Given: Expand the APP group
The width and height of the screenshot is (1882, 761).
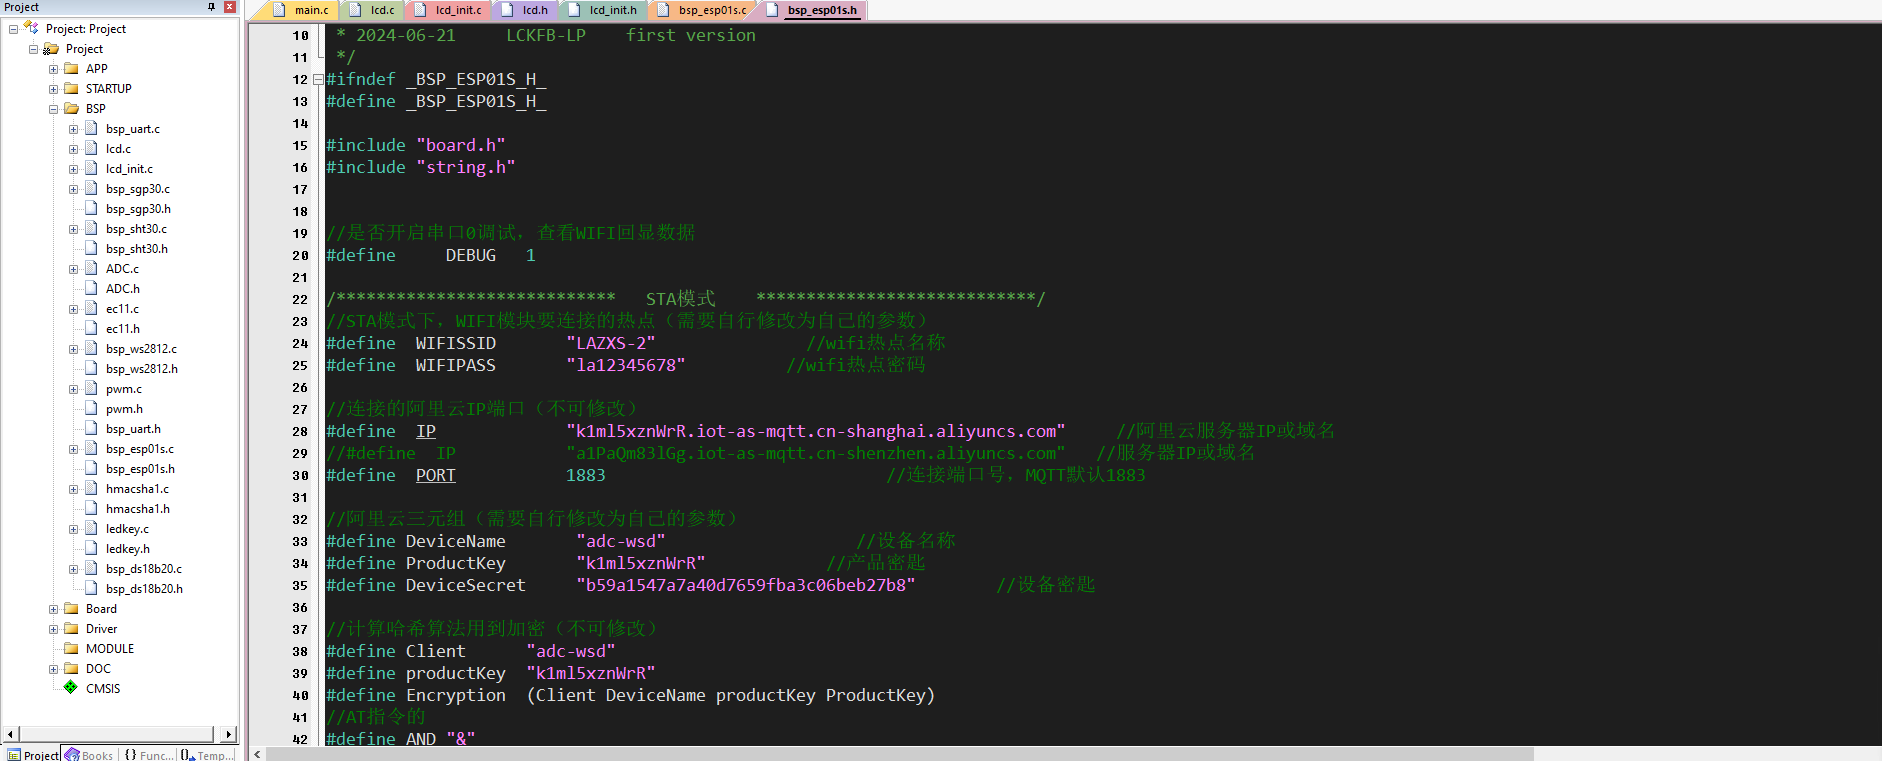Looking at the screenshot, I should click(x=53, y=69).
